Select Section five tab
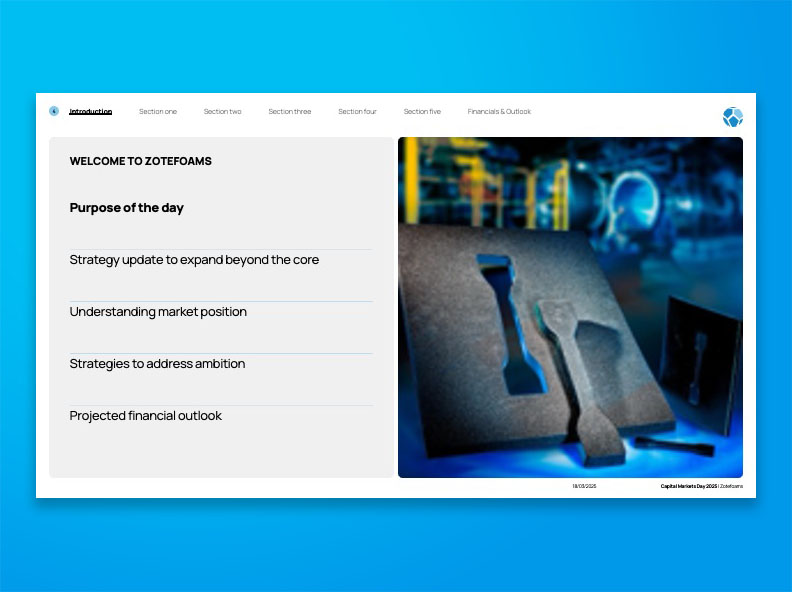Screen dimensions: 792x592 coord(422,112)
